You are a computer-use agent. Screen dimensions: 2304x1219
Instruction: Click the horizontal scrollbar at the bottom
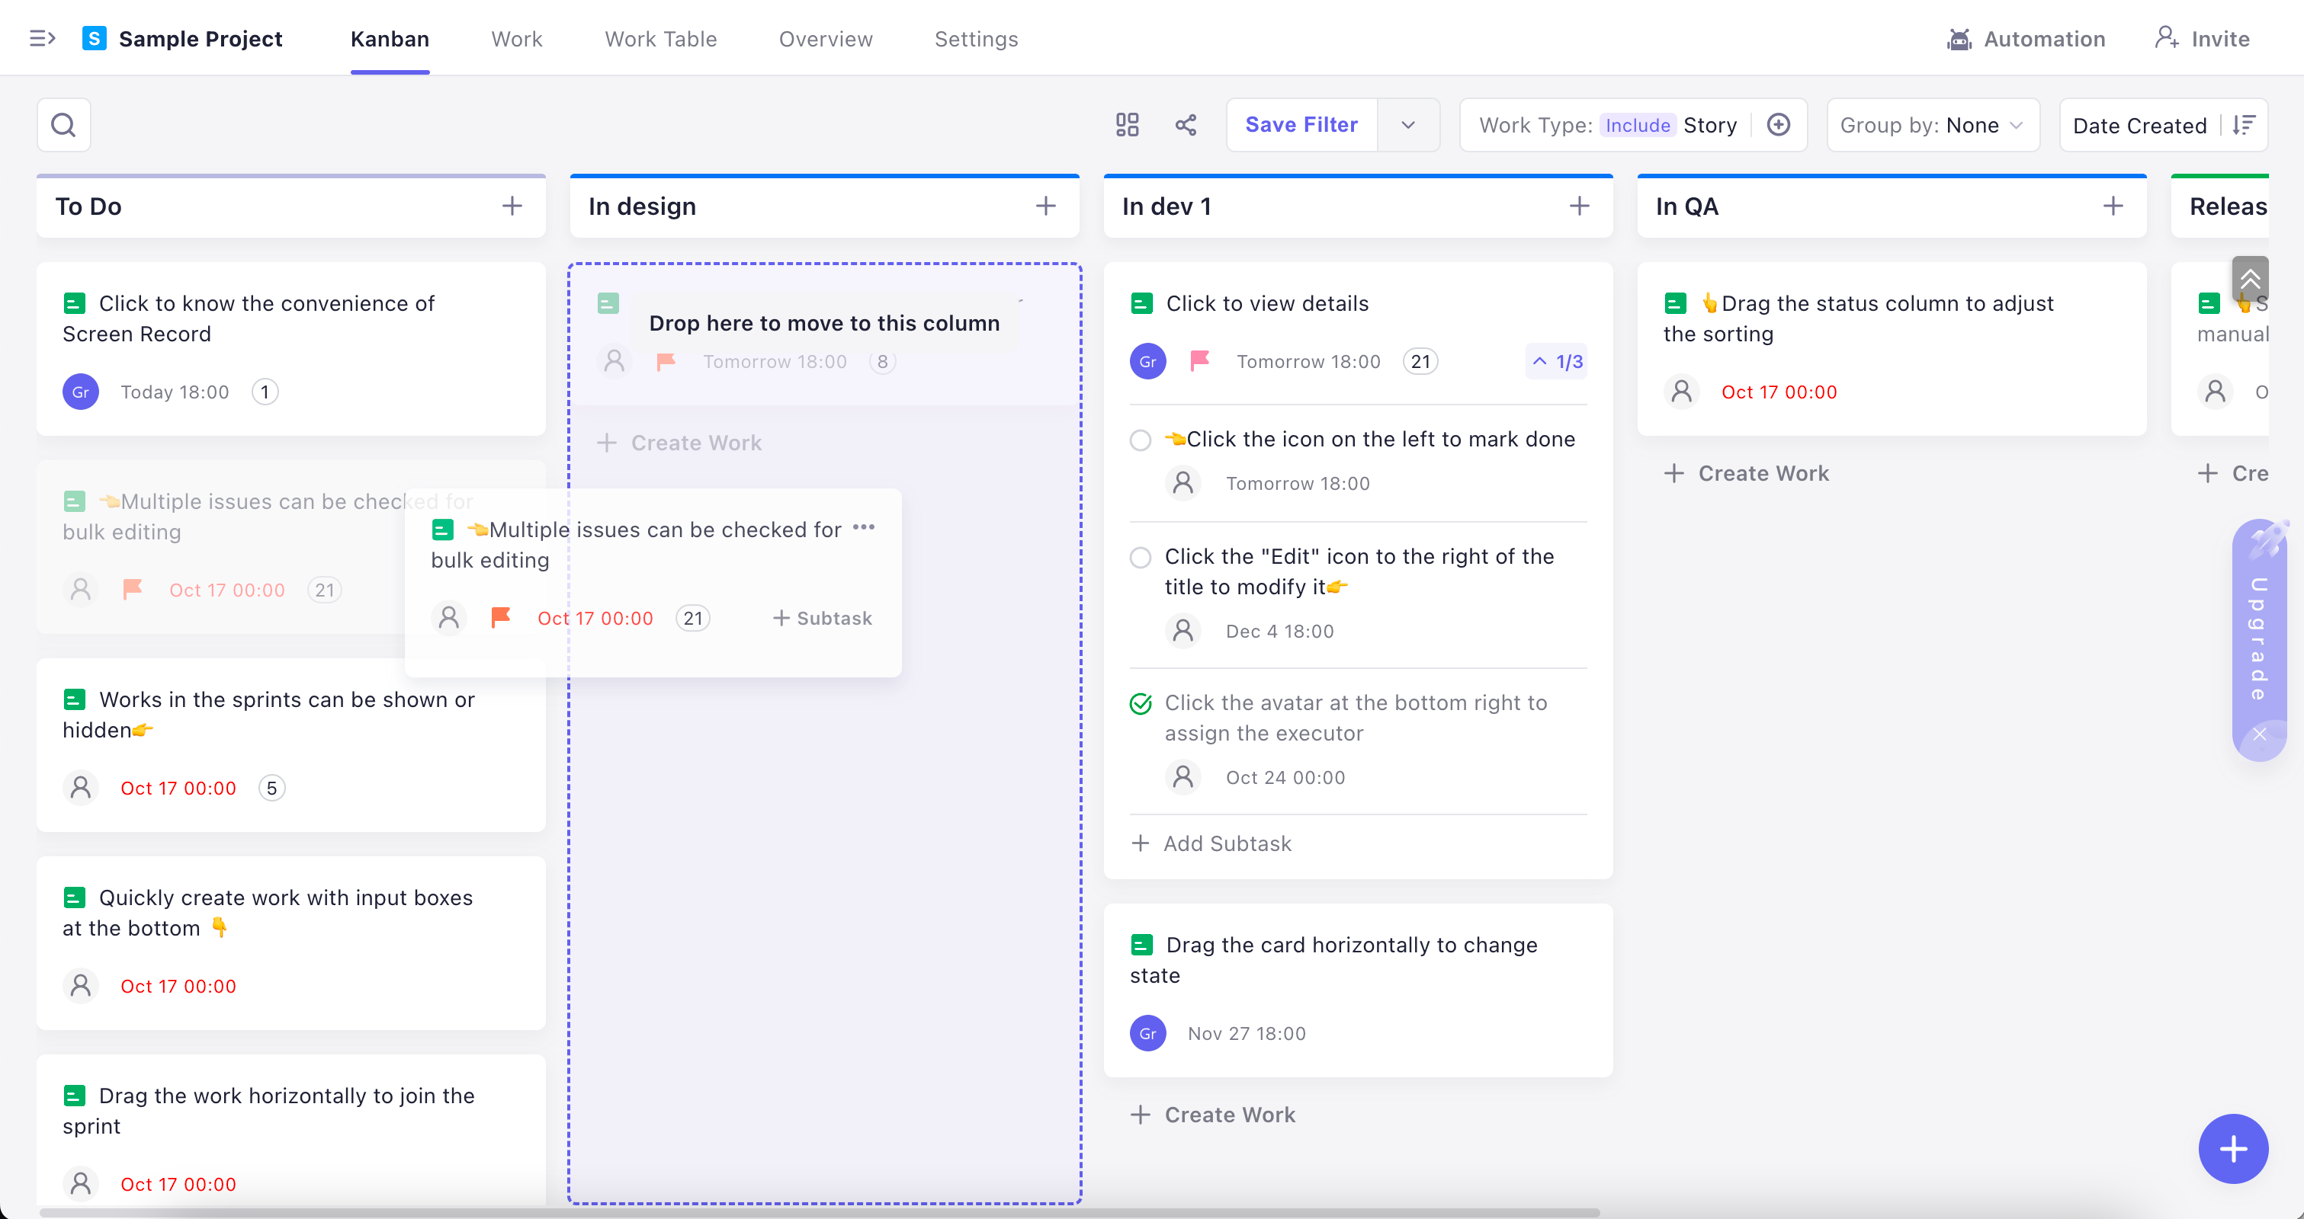click(x=820, y=1212)
